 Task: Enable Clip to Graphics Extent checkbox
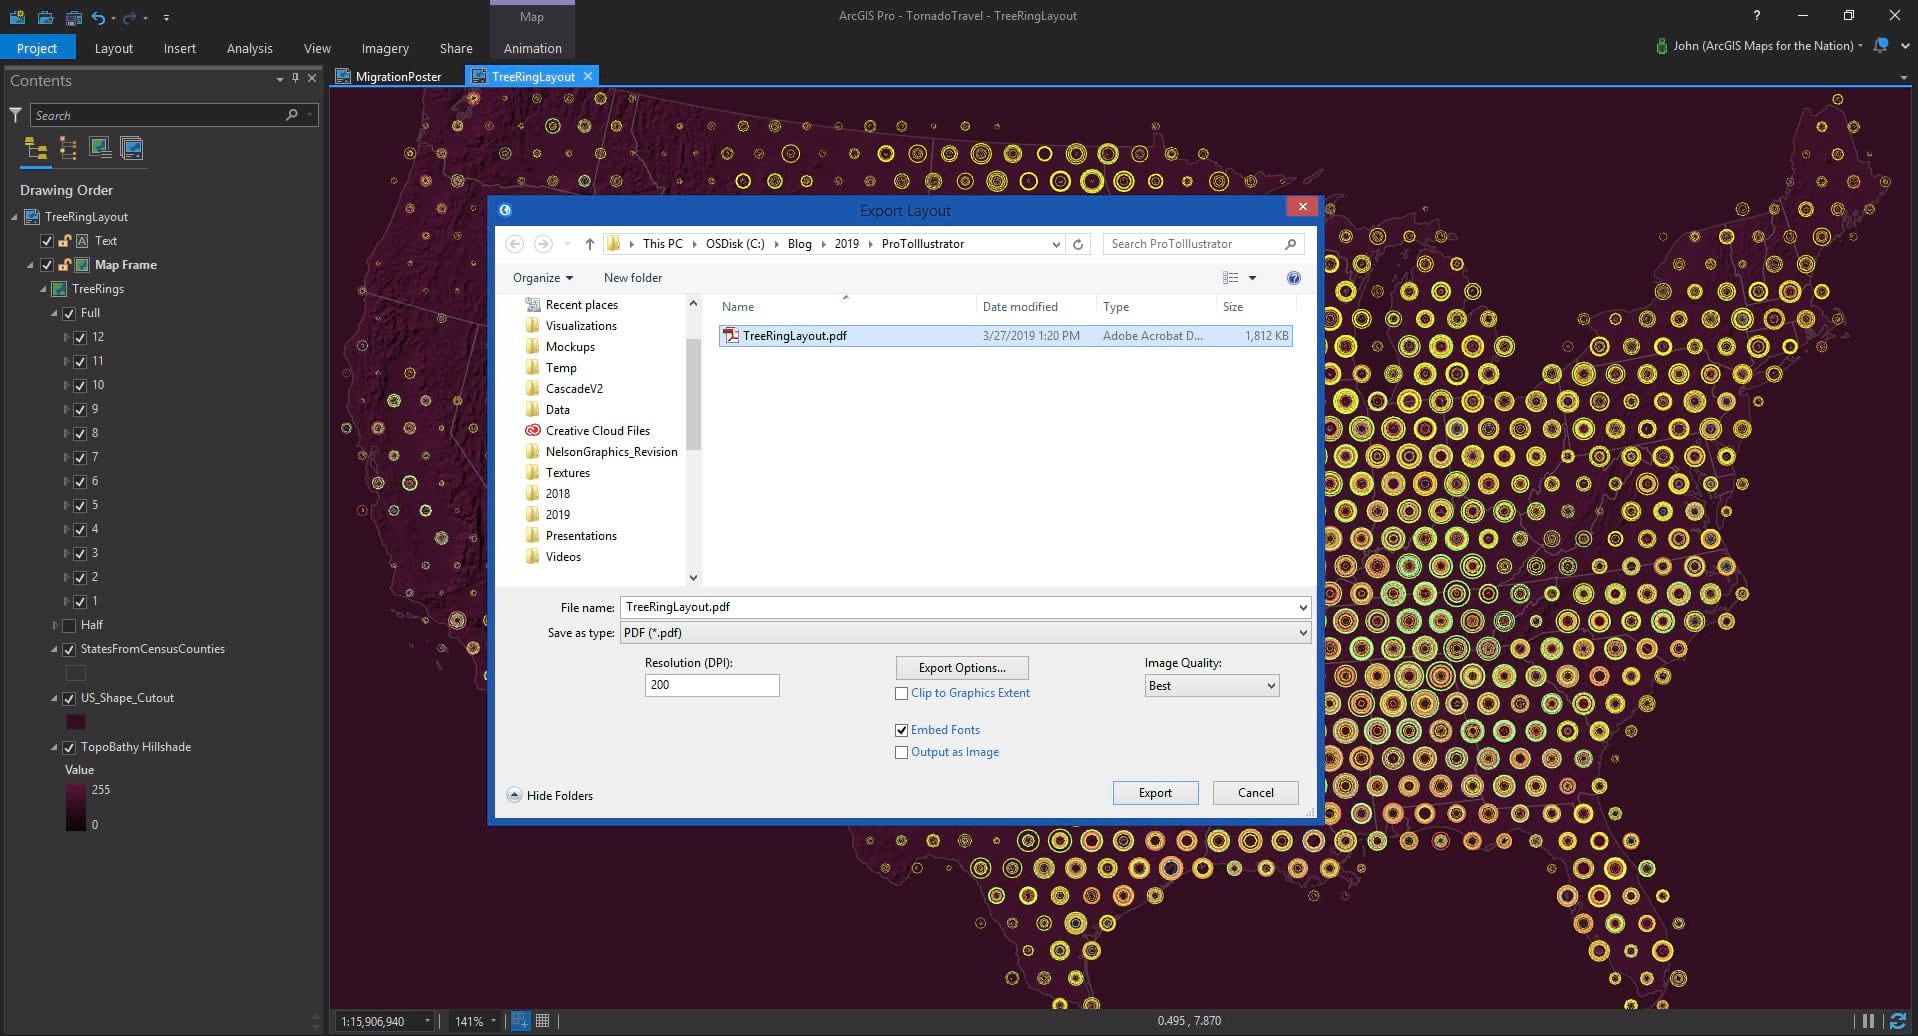coord(902,693)
